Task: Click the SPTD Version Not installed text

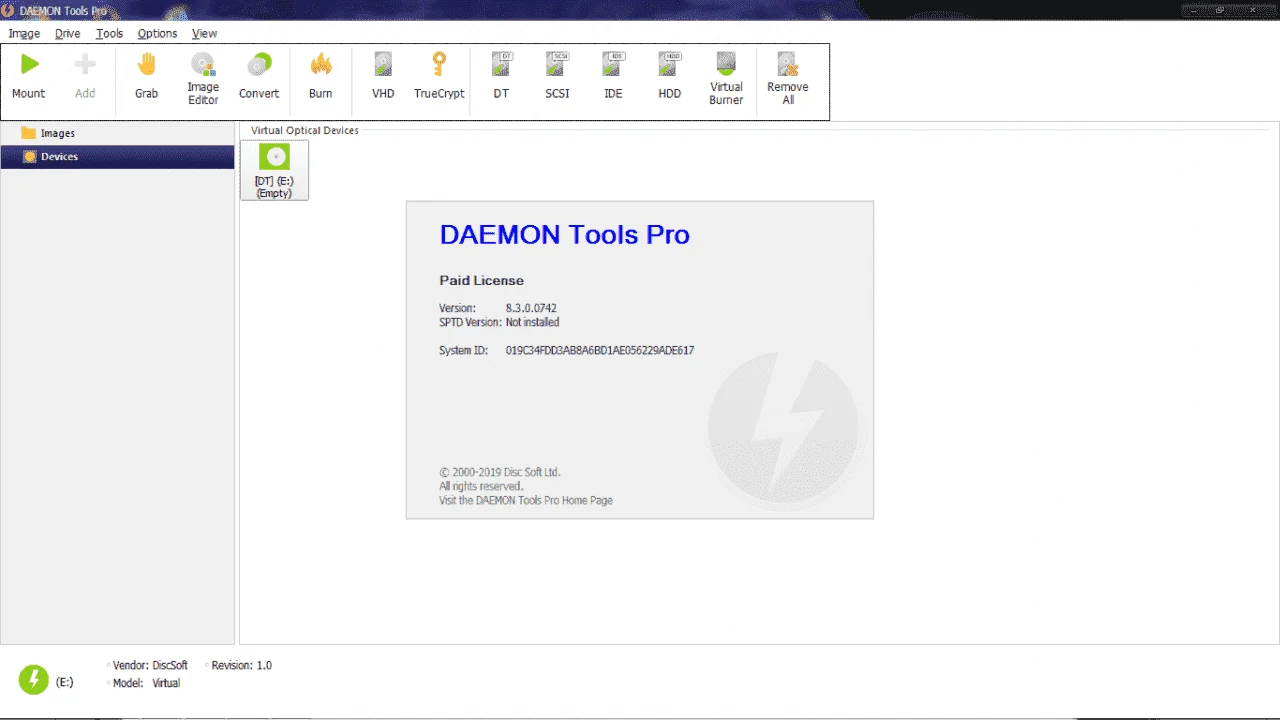Action: 499,322
